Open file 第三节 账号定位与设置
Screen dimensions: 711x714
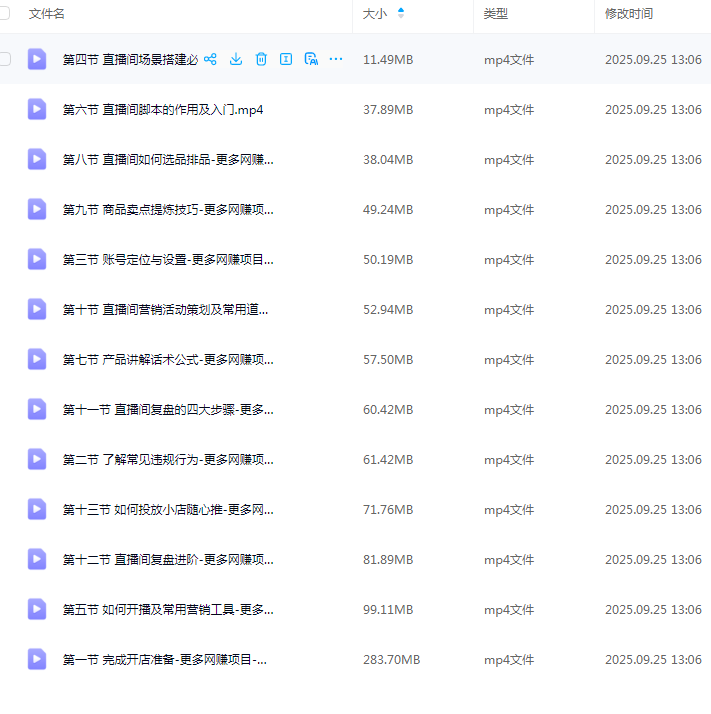[168, 260]
